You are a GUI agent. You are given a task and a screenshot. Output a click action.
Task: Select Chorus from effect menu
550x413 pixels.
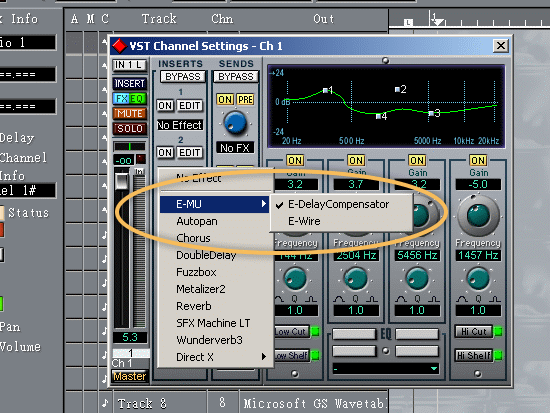(x=216, y=238)
